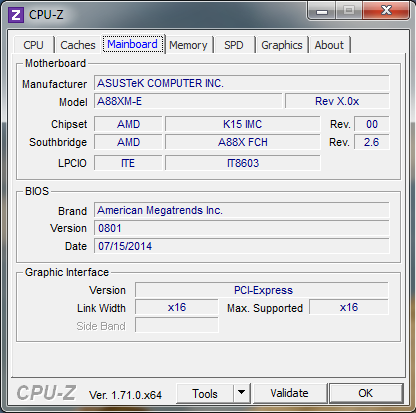Select the K15 IMC chipset value
The height and width of the screenshot is (413, 416).
[x=243, y=124]
